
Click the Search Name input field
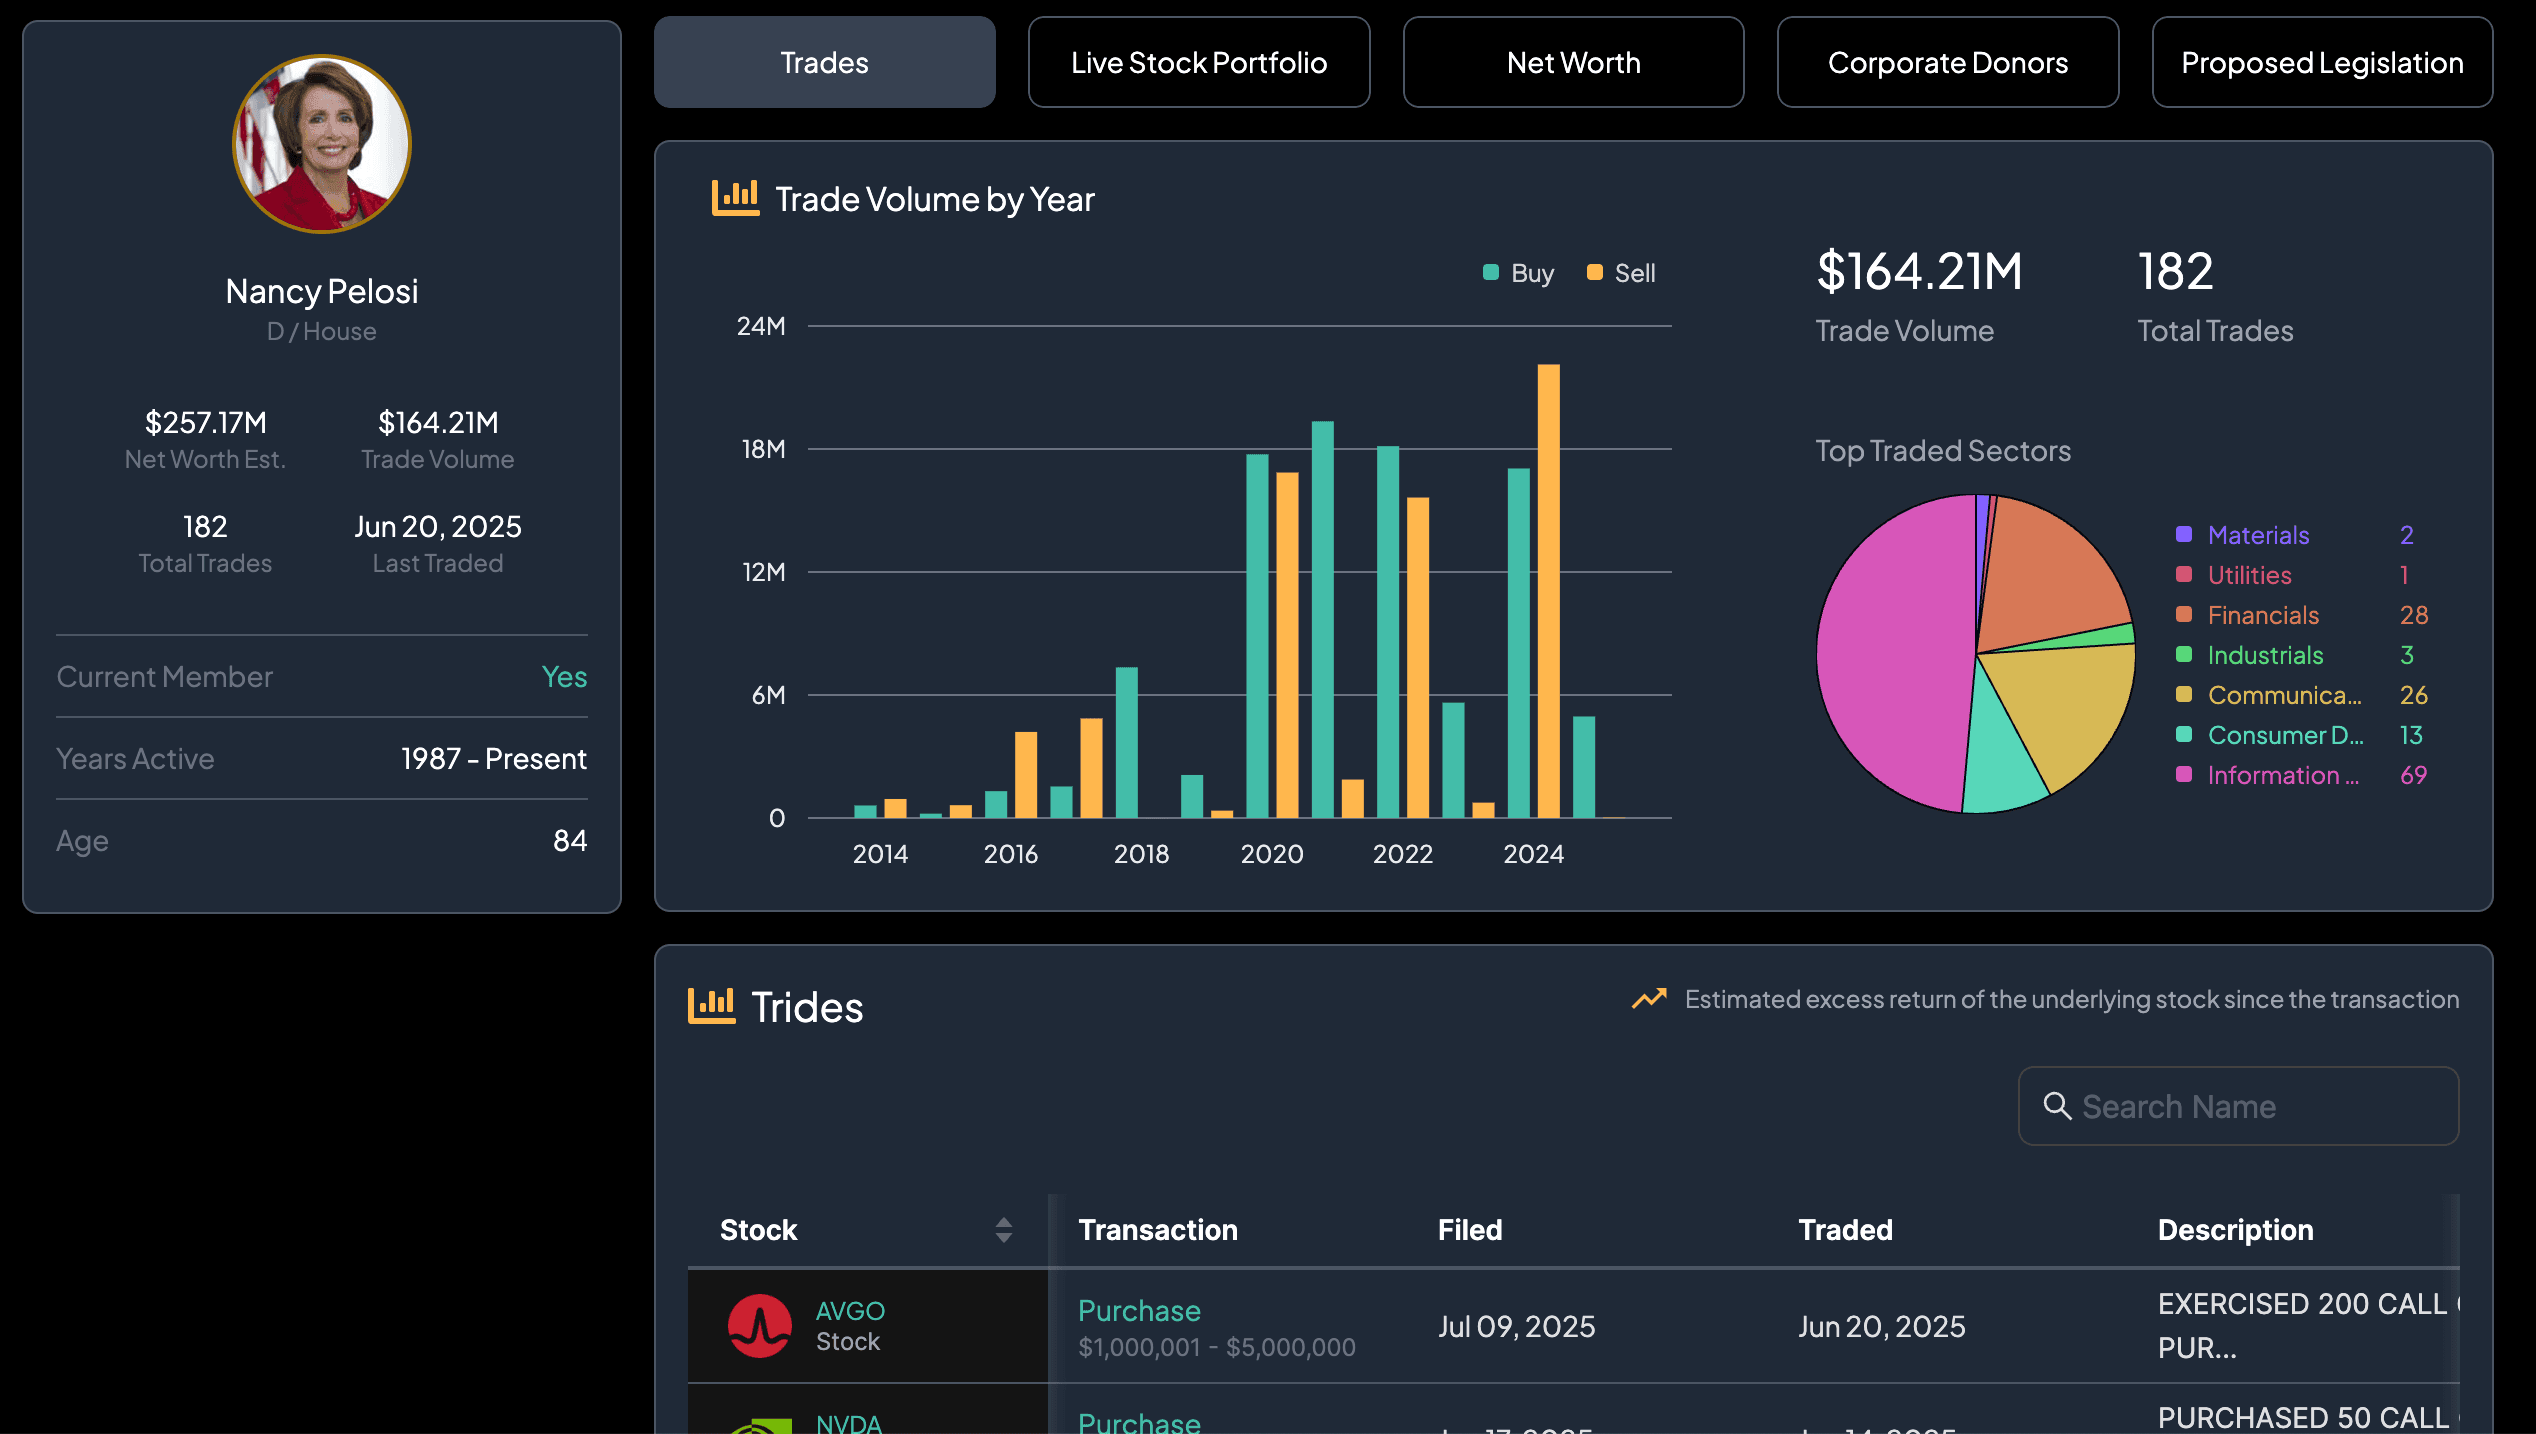(2240, 1107)
